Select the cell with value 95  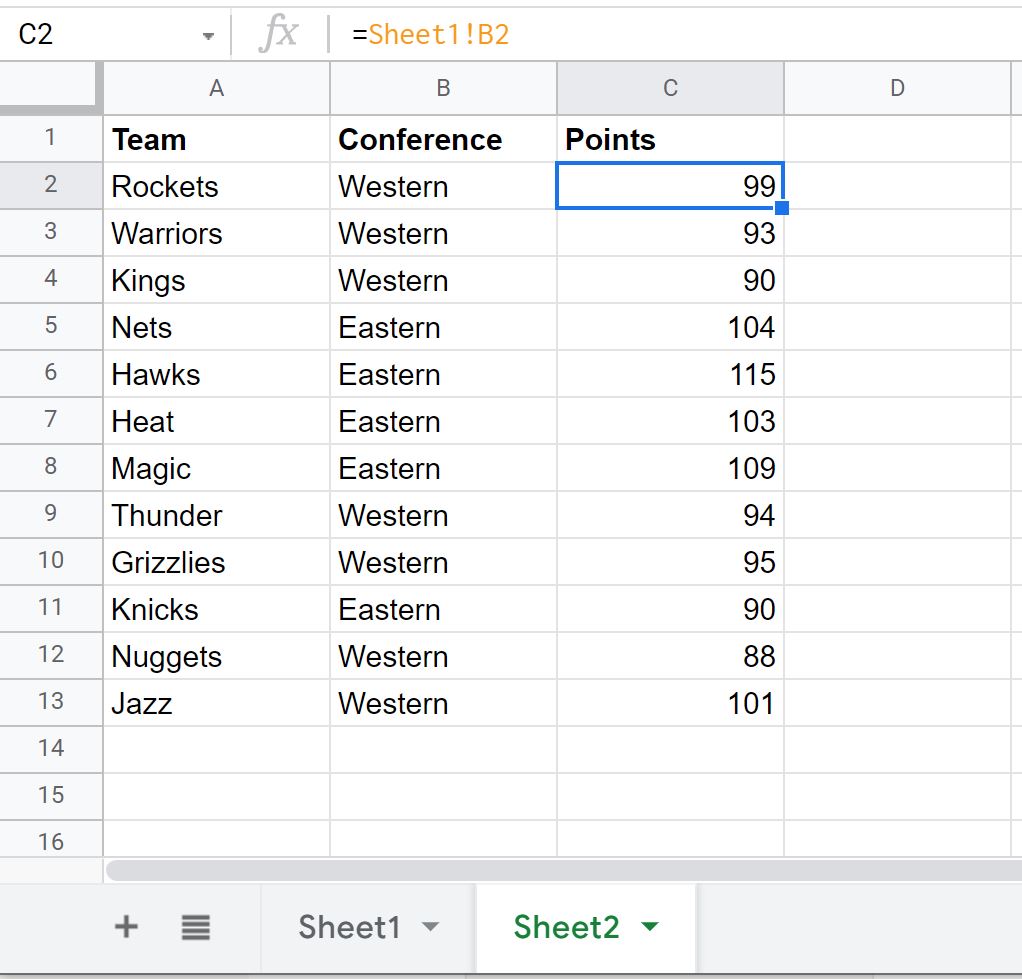point(670,562)
